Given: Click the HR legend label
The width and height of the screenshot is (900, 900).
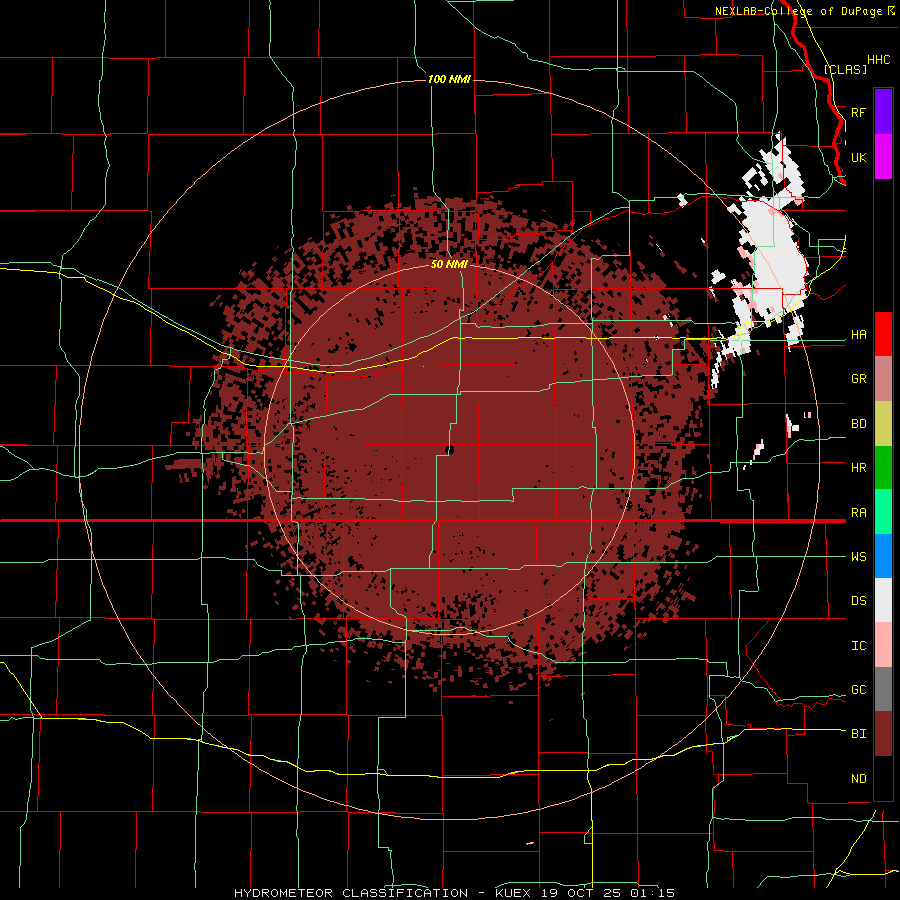Looking at the screenshot, I should [858, 468].
